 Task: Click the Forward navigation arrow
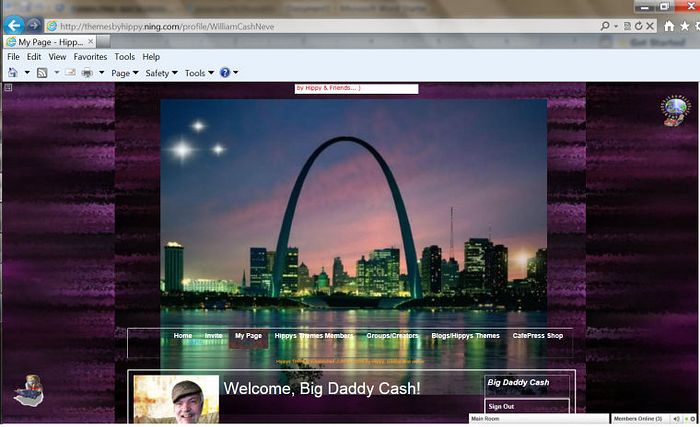click(34, 25)
